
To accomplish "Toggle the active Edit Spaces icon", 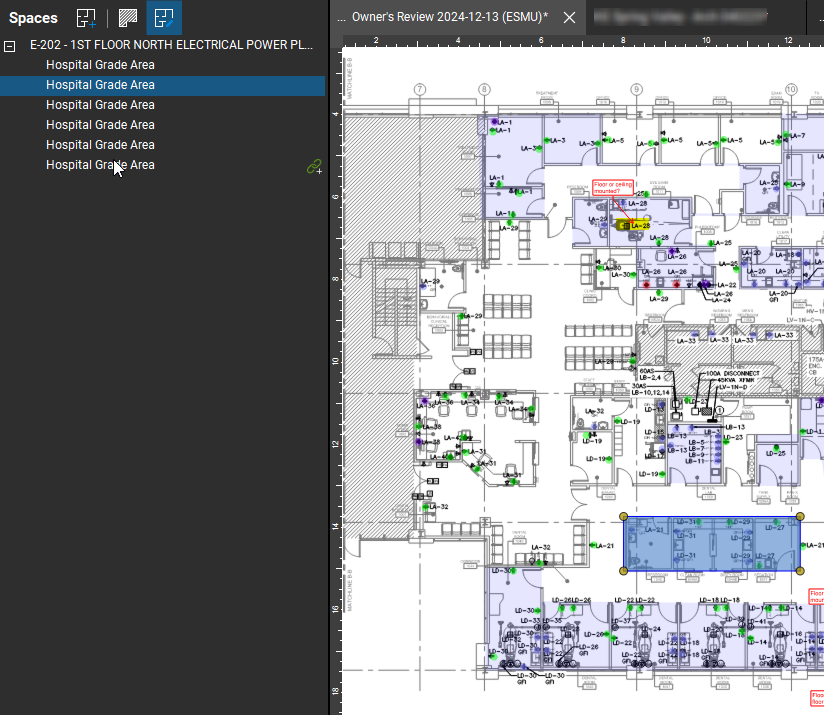I will (164, 18).
